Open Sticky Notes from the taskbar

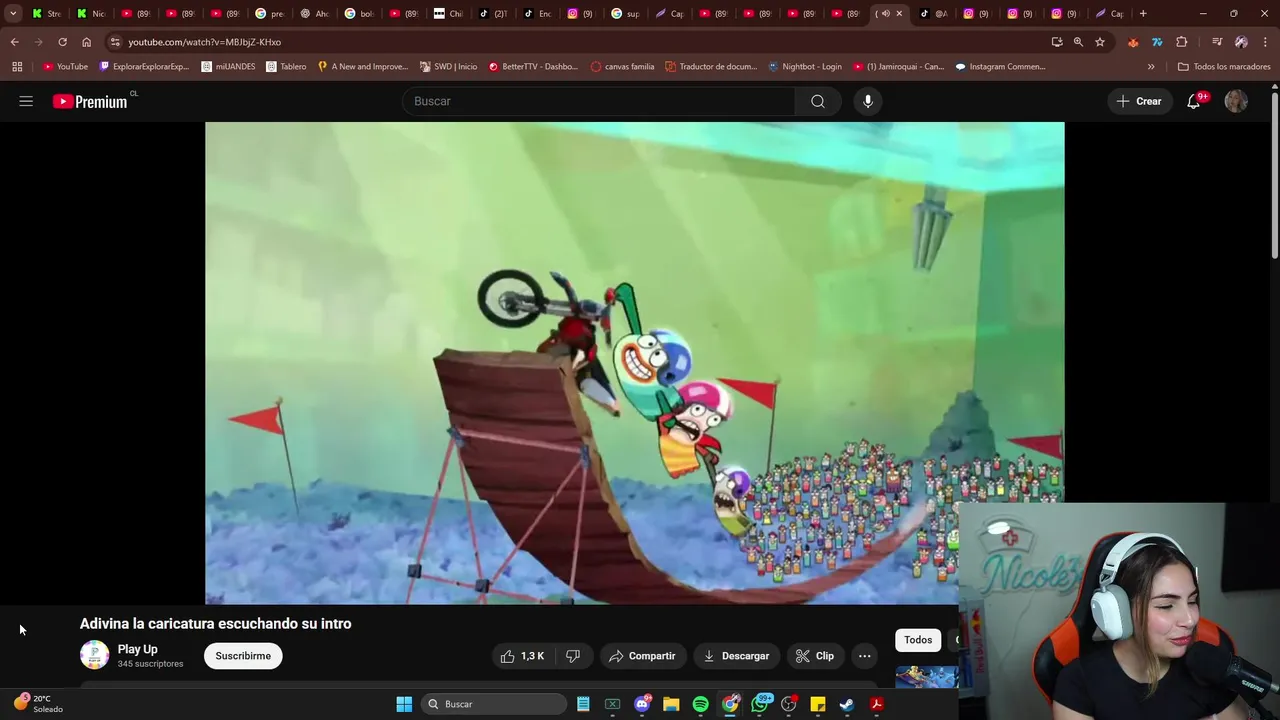click(818, 704)
